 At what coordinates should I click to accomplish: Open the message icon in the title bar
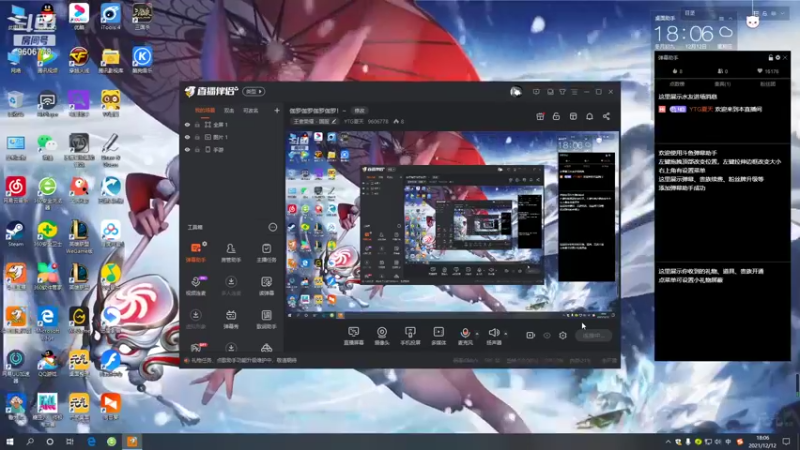[x=536, y=92]
